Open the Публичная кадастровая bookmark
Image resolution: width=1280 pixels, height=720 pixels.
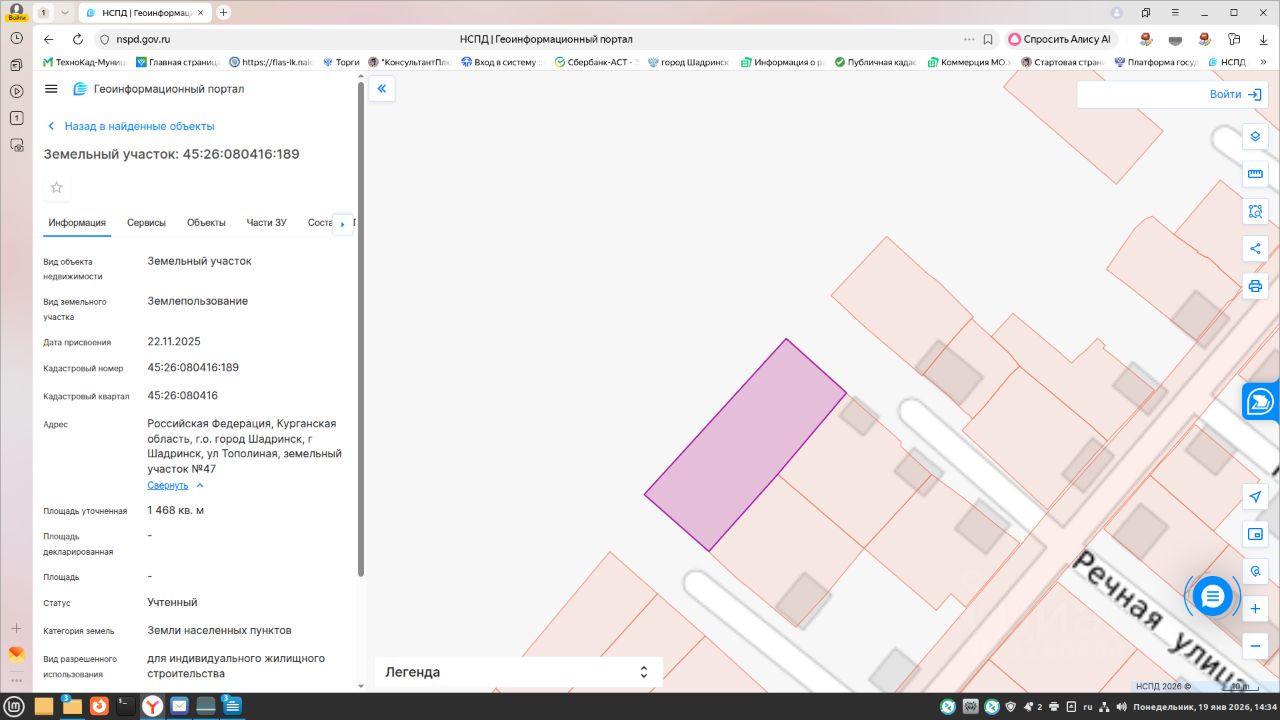(876, 62)
